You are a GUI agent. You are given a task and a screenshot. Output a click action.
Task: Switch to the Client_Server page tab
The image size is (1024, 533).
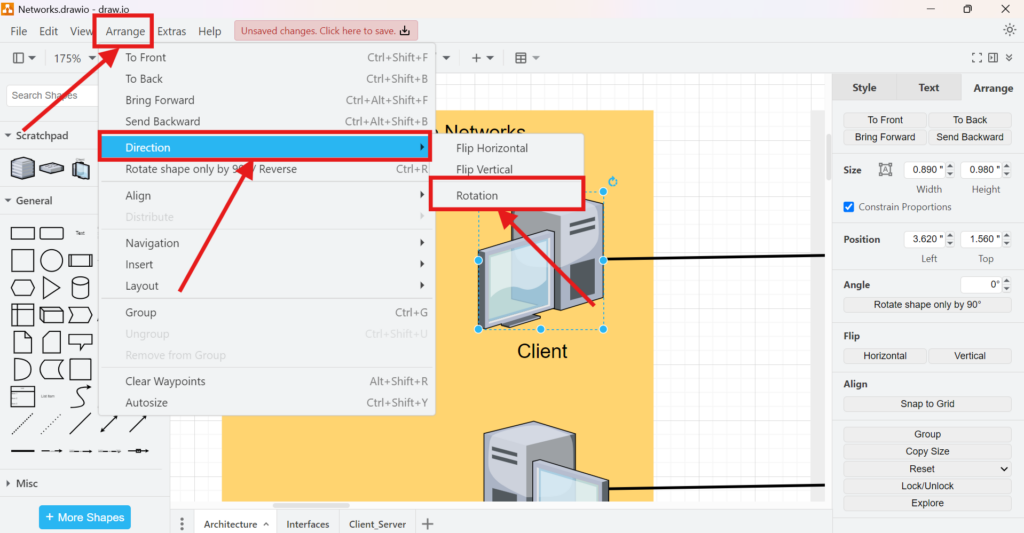[x=377, y=524]
